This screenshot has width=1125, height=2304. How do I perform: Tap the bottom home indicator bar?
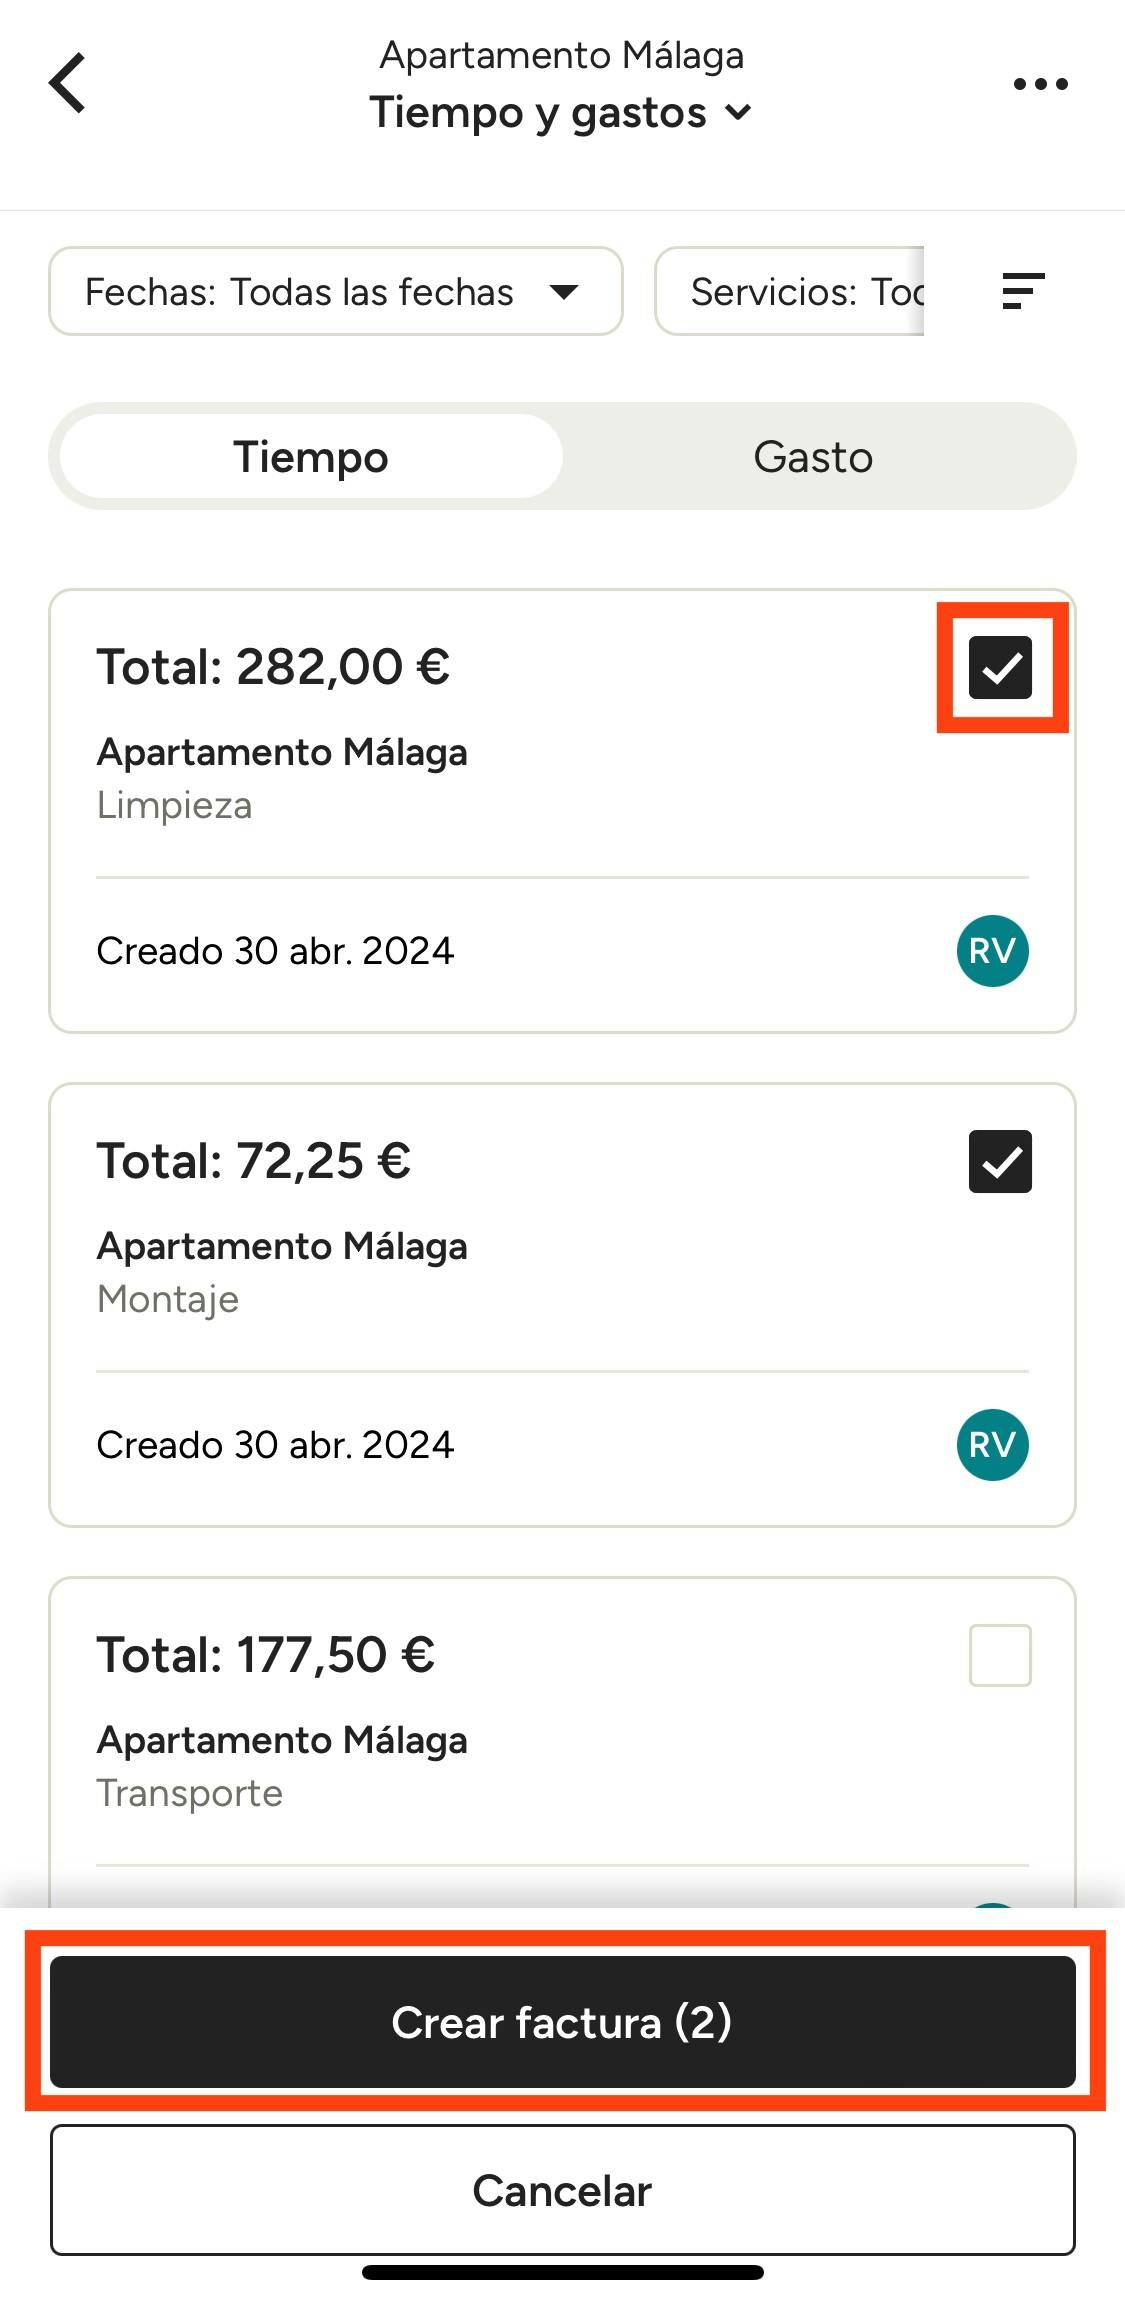pos(562,2272)
